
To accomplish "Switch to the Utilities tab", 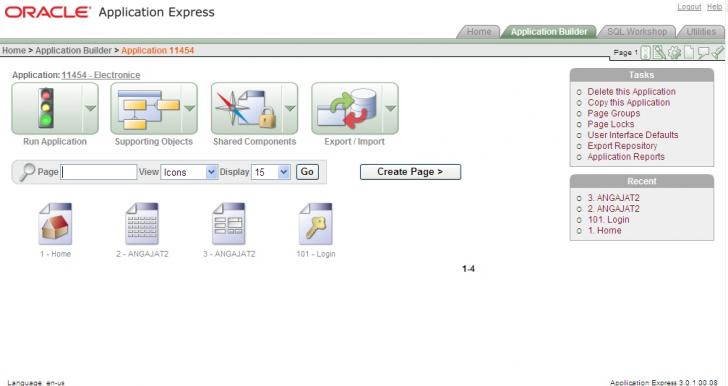I will (701, 32).
